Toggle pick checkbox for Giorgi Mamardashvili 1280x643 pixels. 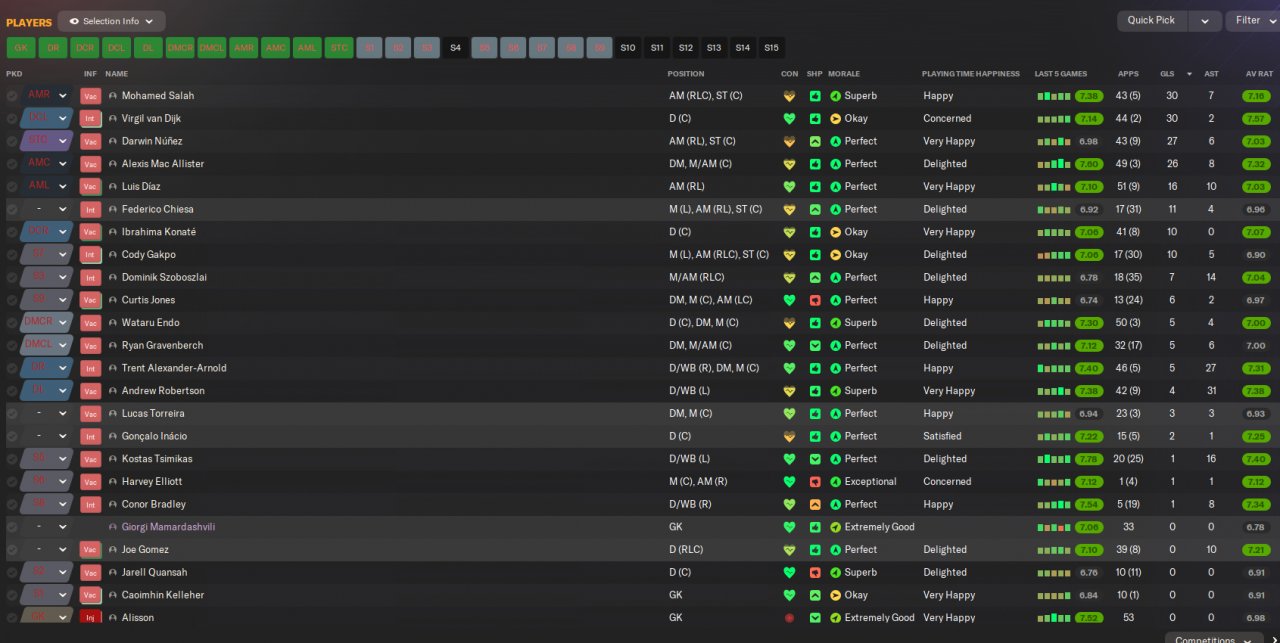point(12,527)
